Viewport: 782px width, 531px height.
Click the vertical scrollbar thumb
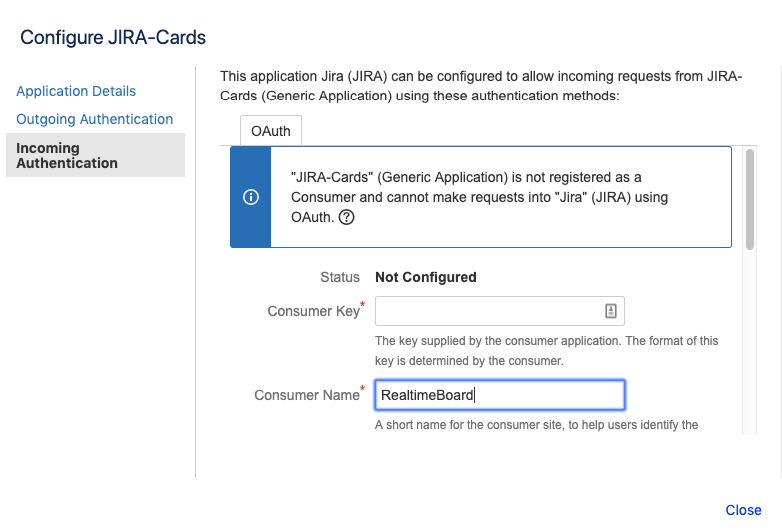click(750, 198)
